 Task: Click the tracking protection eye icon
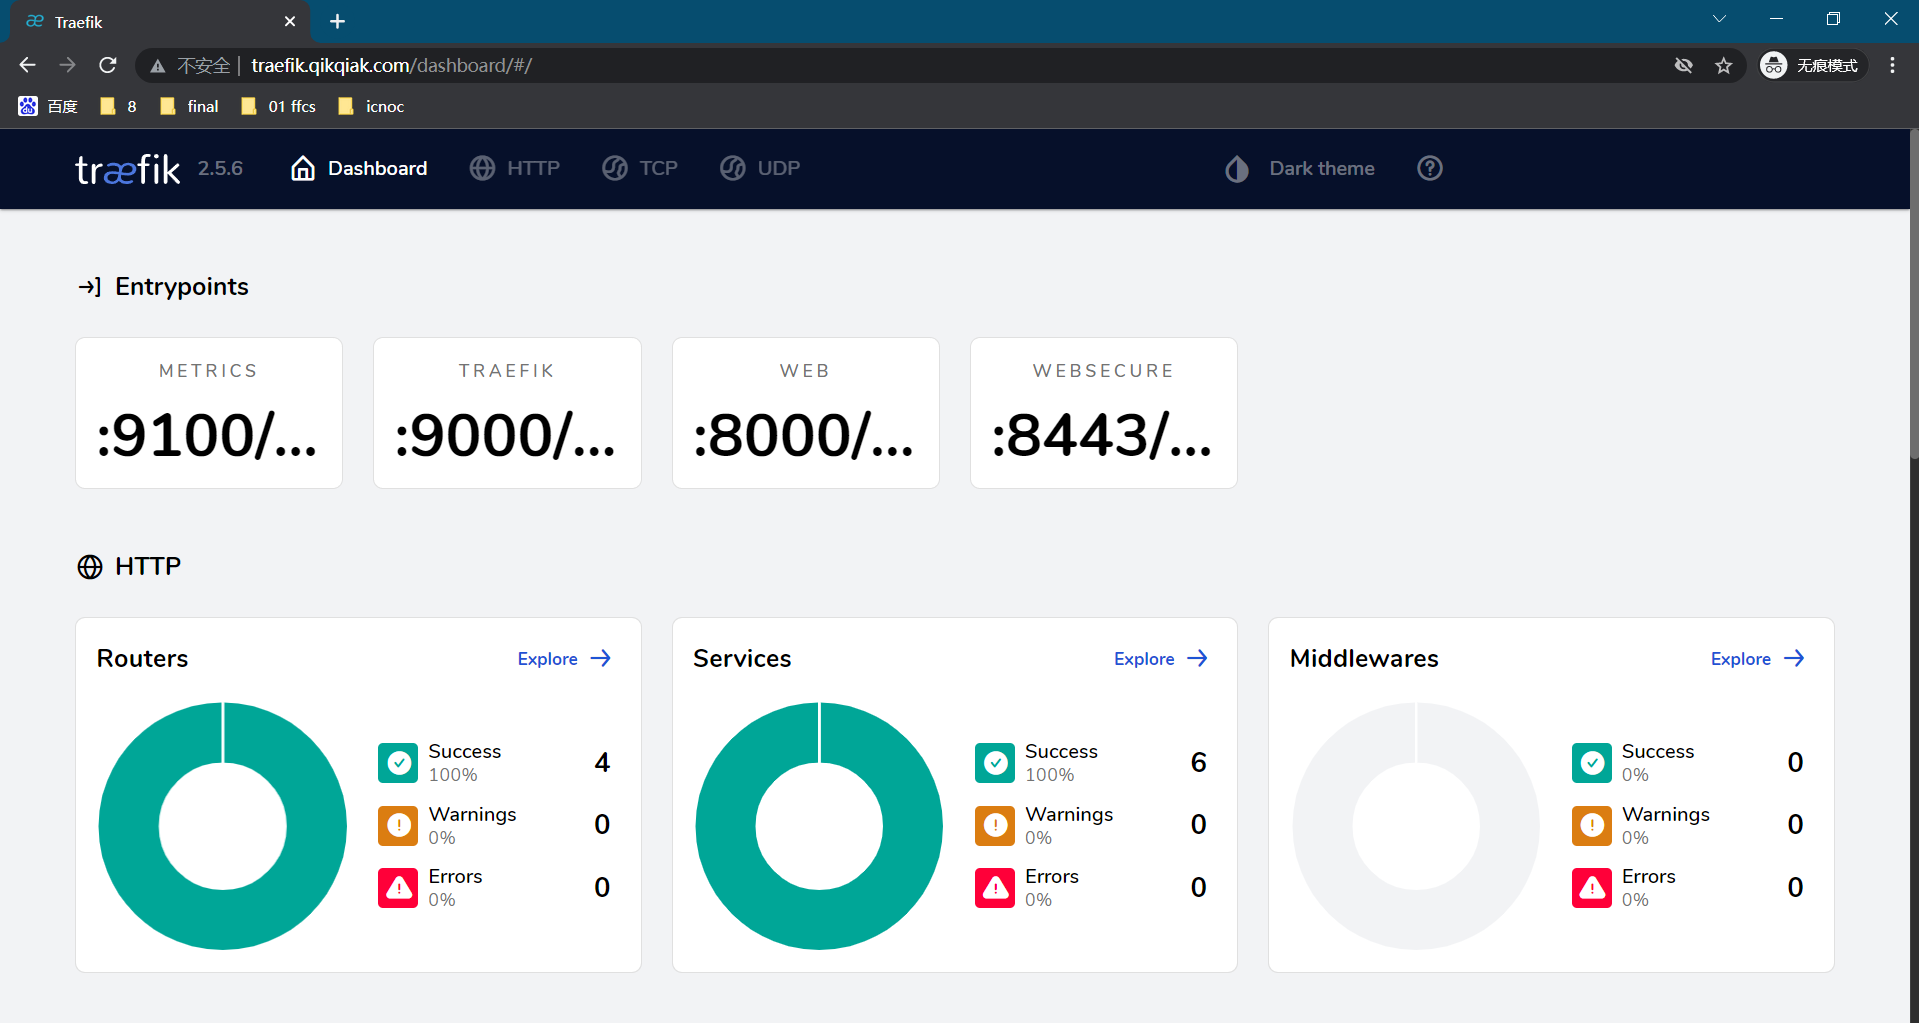click(1684, 65)
